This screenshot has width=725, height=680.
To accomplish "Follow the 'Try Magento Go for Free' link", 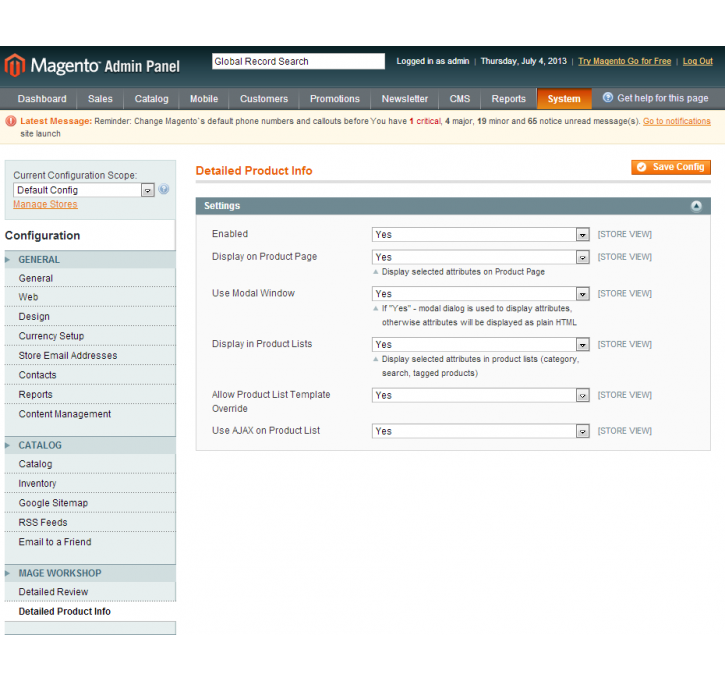I will click(624, 61).
